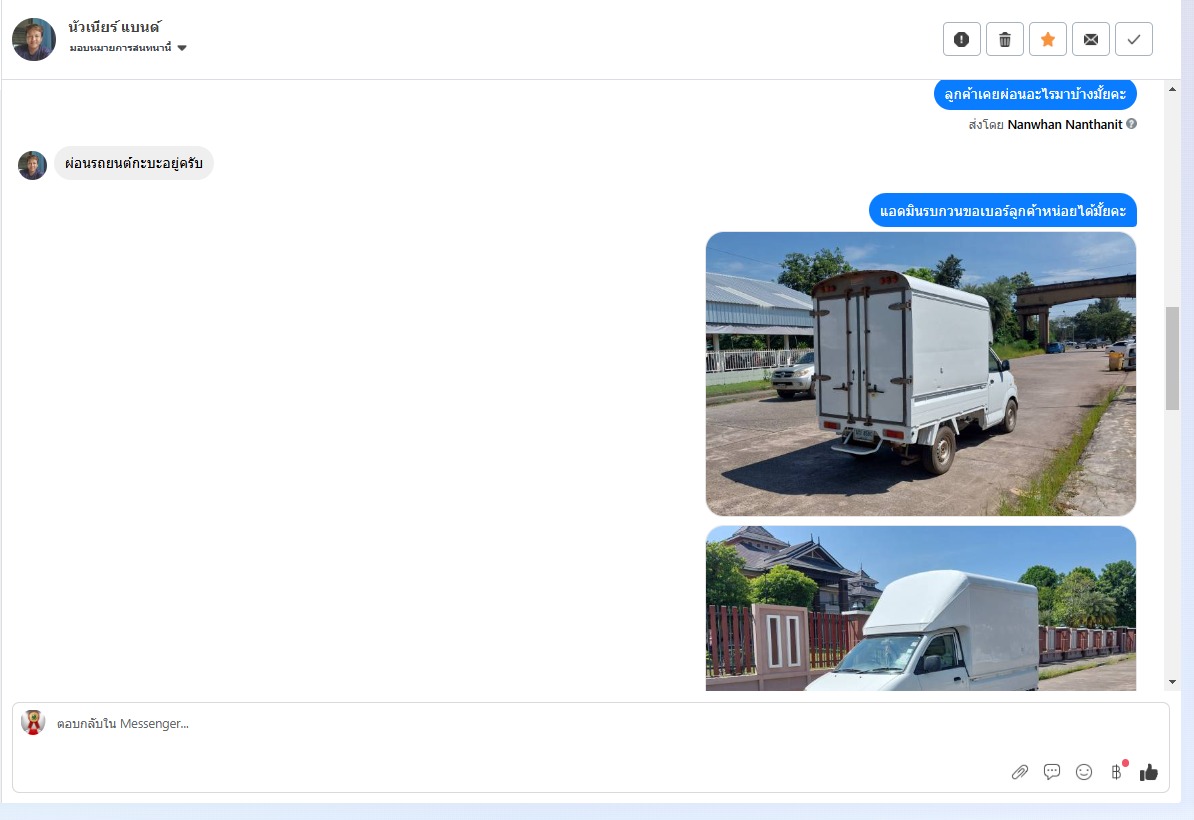Open the emoji picker

point(1084,772)
